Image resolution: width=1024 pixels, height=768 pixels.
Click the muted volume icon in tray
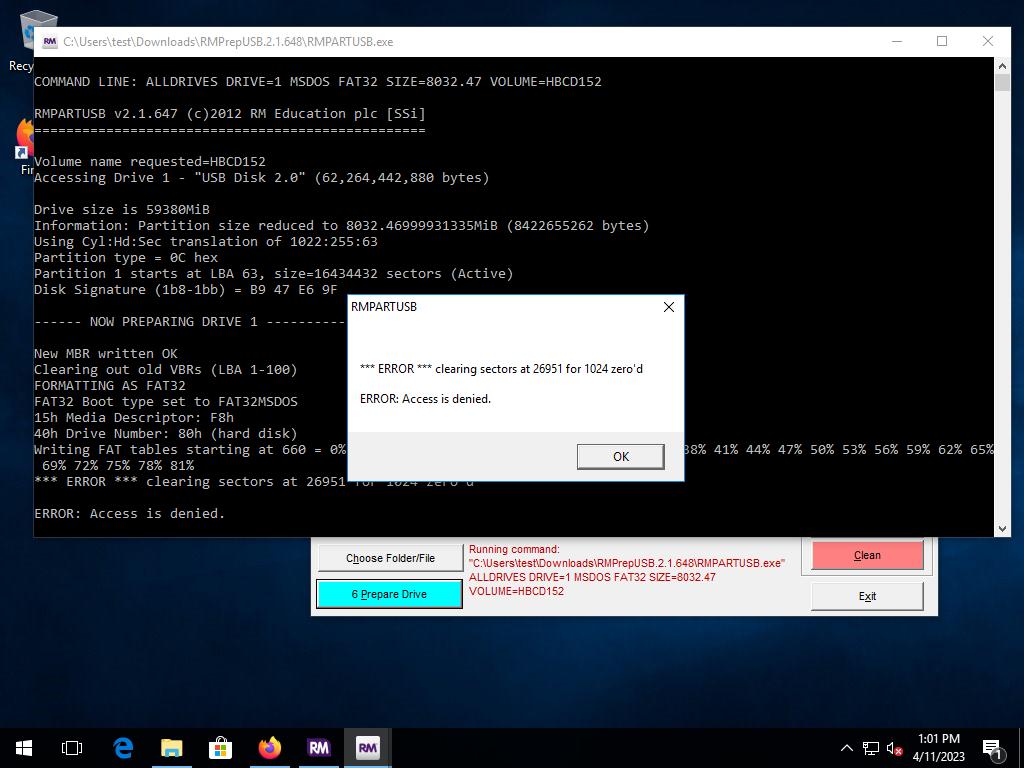[x=895, y=748]
